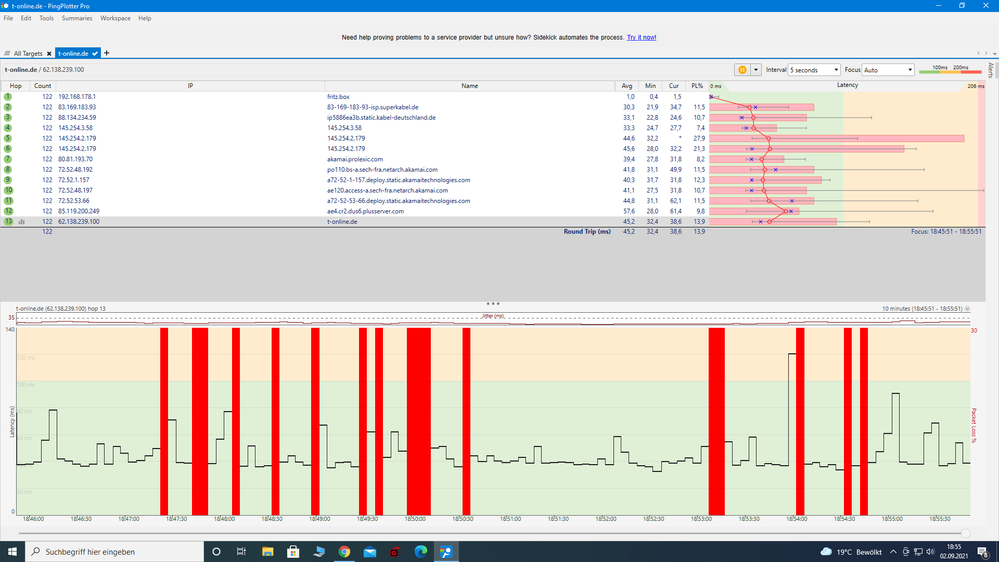Open Microsoft Edge from the taskbar
999x562 pixels.
(x=421, y=551)
